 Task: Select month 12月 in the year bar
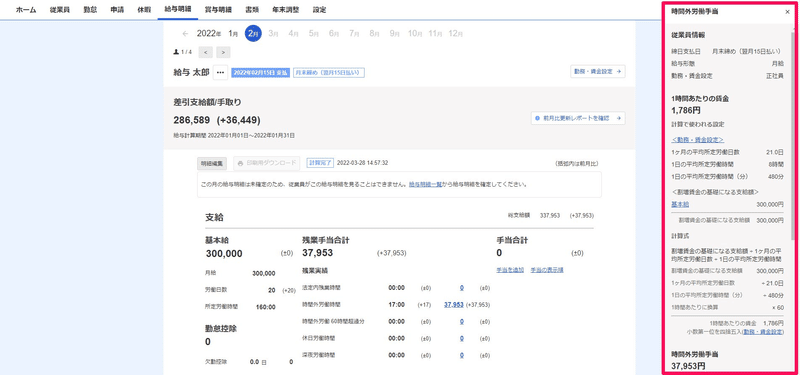(456, 34)
